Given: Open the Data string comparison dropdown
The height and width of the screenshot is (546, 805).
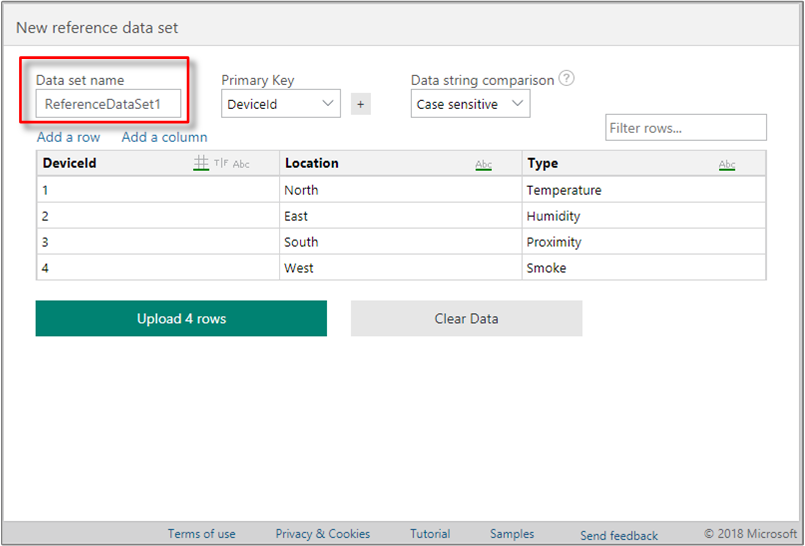Looking at the screenshot, I should [x=470, y=104].
